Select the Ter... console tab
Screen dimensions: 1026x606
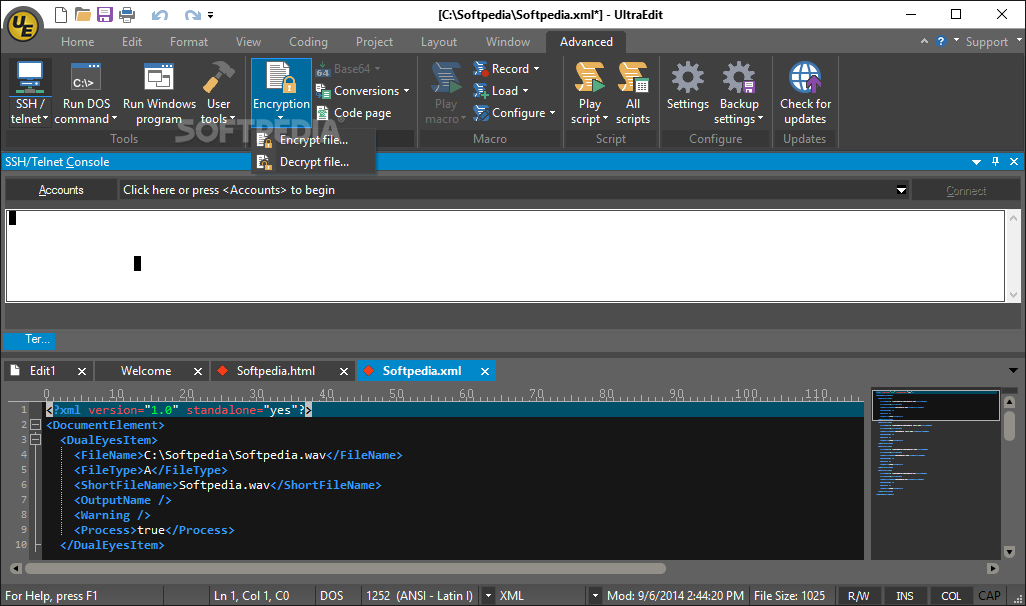click(29, 340)
